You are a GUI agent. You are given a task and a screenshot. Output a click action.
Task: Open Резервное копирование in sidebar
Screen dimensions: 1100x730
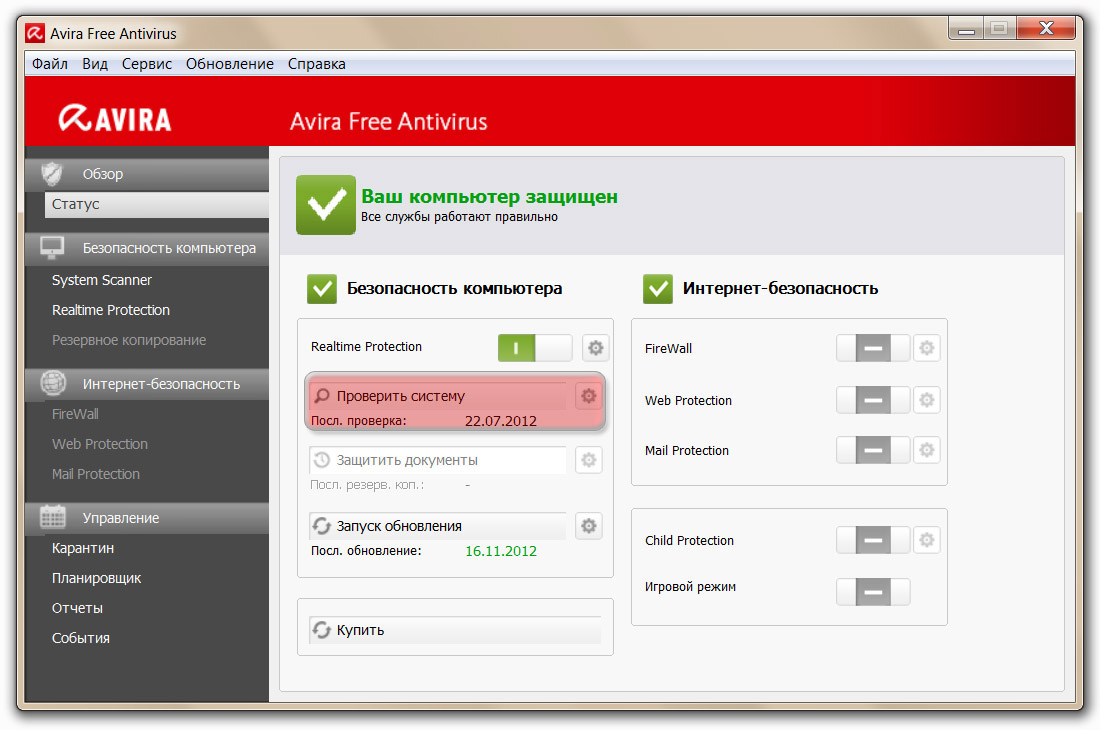(129, 340)
